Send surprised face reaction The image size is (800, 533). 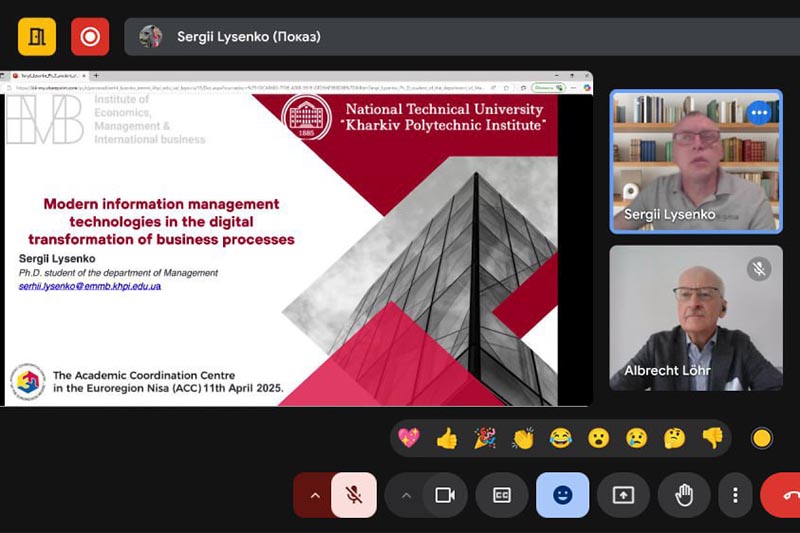598,438
